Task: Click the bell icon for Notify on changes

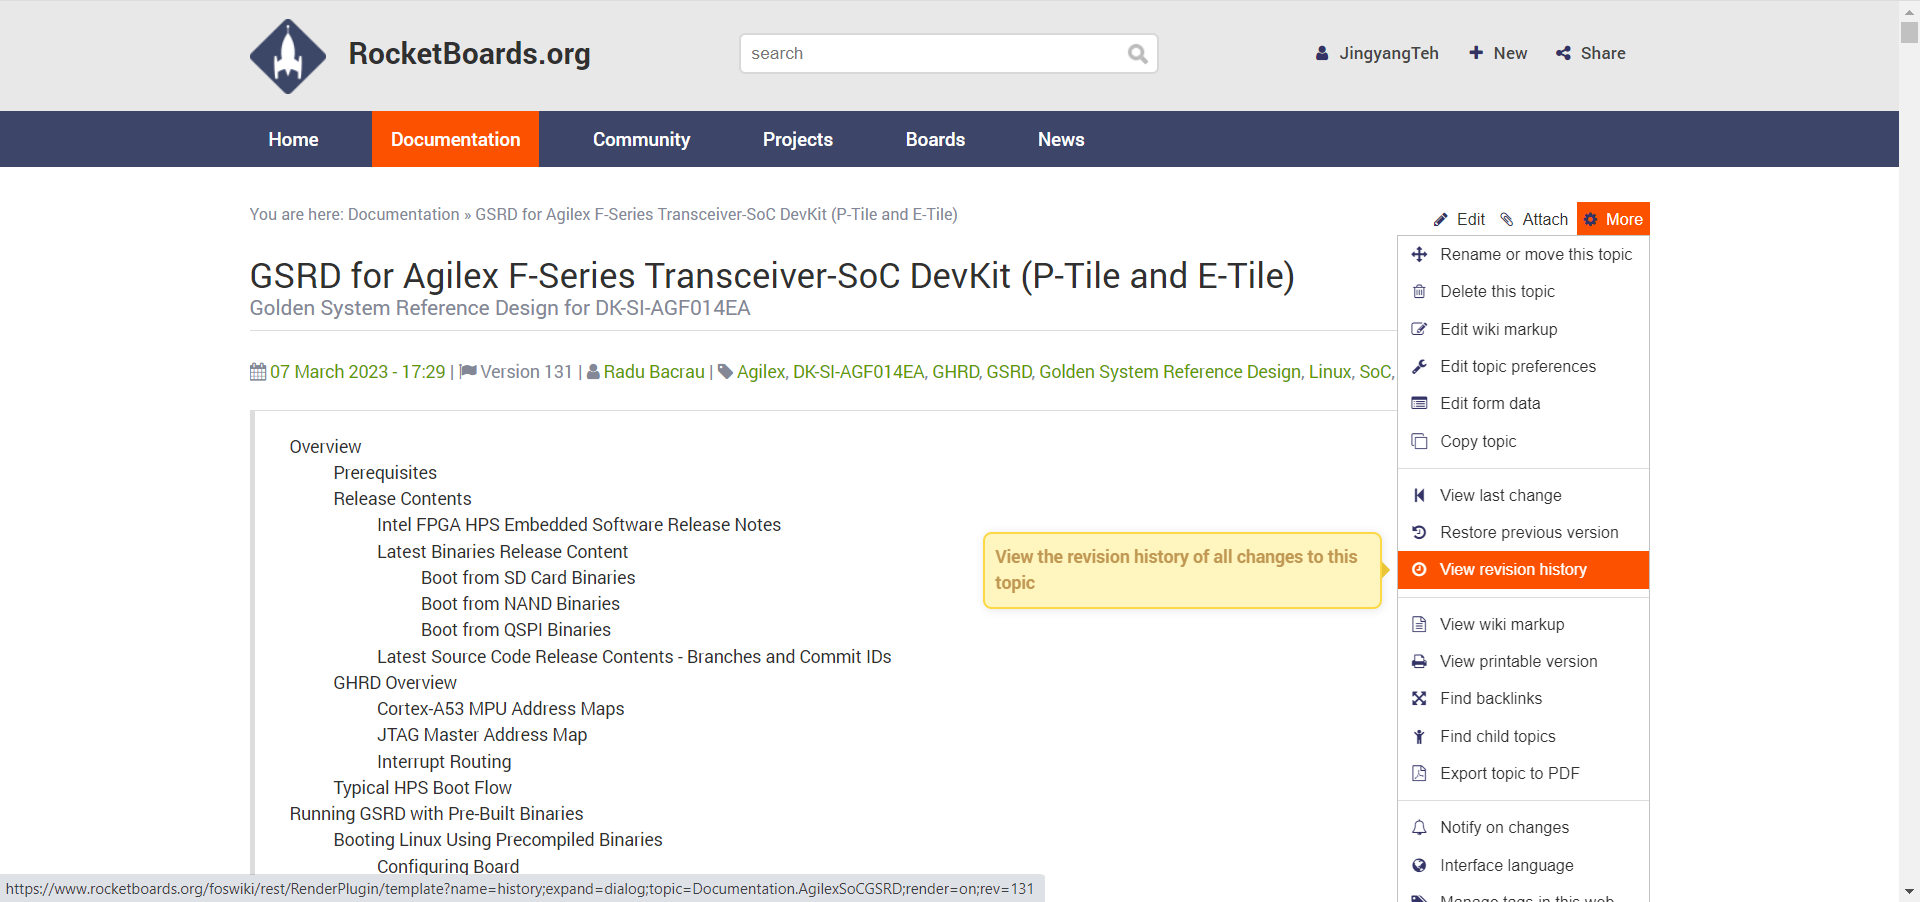Action: tap(1419, 828)
